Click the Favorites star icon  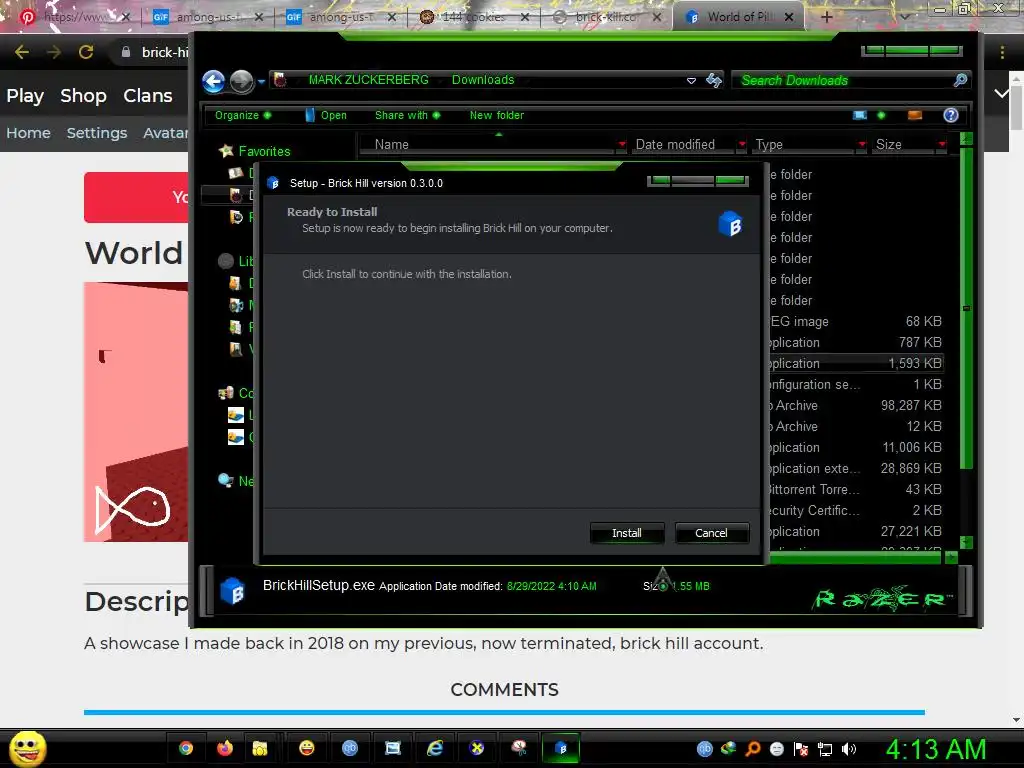(226, 151)
